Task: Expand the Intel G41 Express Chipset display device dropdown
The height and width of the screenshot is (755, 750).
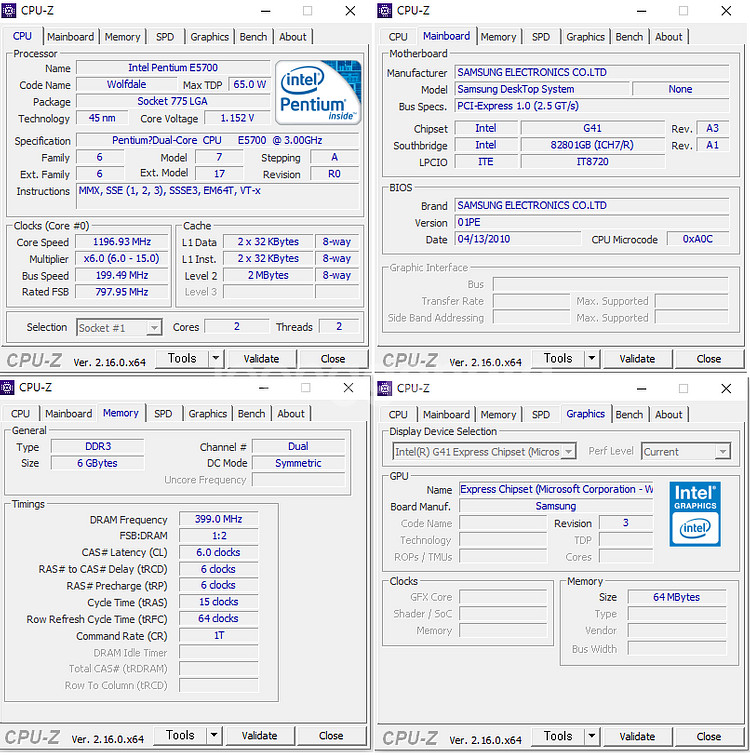Action: pyautogui.click(x=569, y=452)
